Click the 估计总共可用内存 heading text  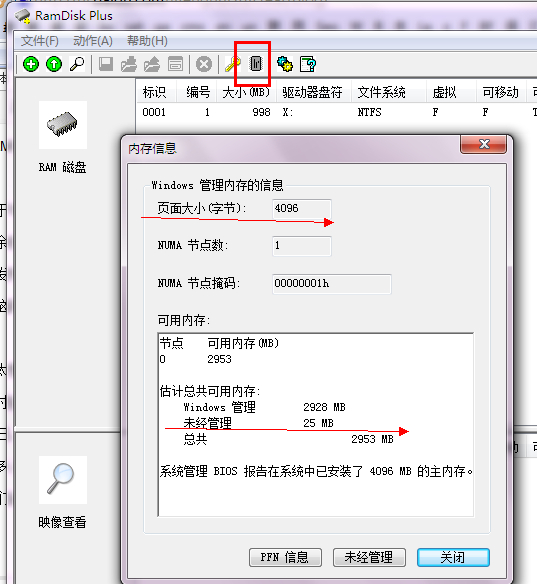click(210, 391)
